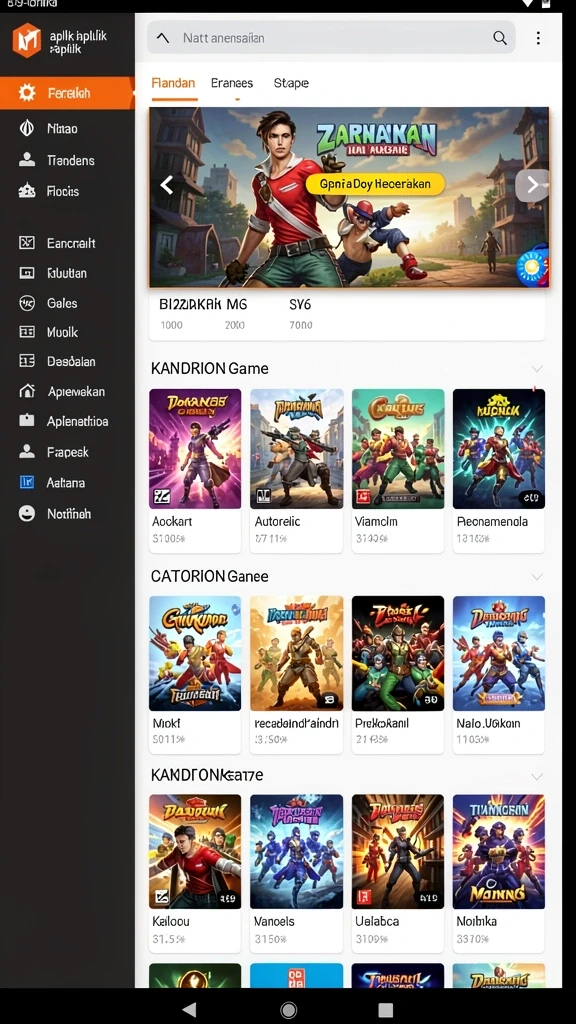Tap the Android back navigation button

pyautogui.click(x=189, y=1010)
